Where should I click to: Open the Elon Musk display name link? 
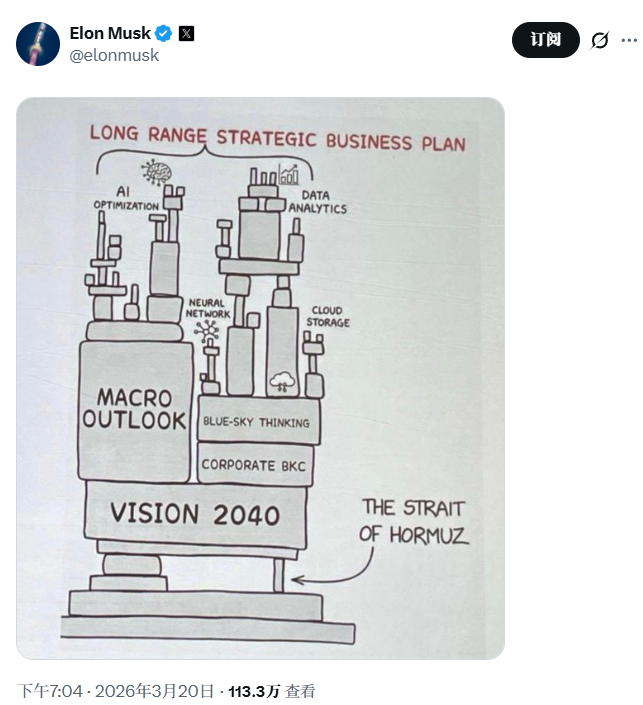[x=110, y=33]
